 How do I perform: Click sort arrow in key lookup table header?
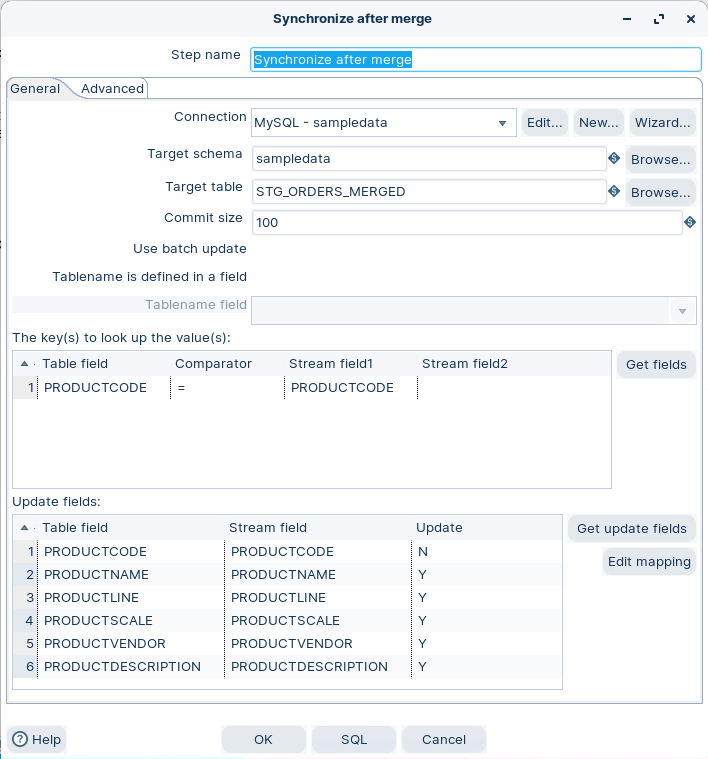(x=24, y=364)
